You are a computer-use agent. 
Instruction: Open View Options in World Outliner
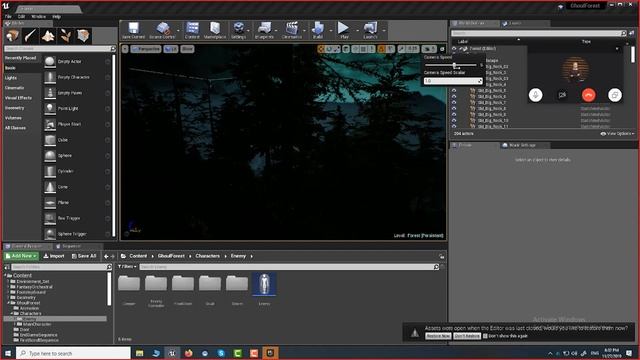[x=618, y=133]
